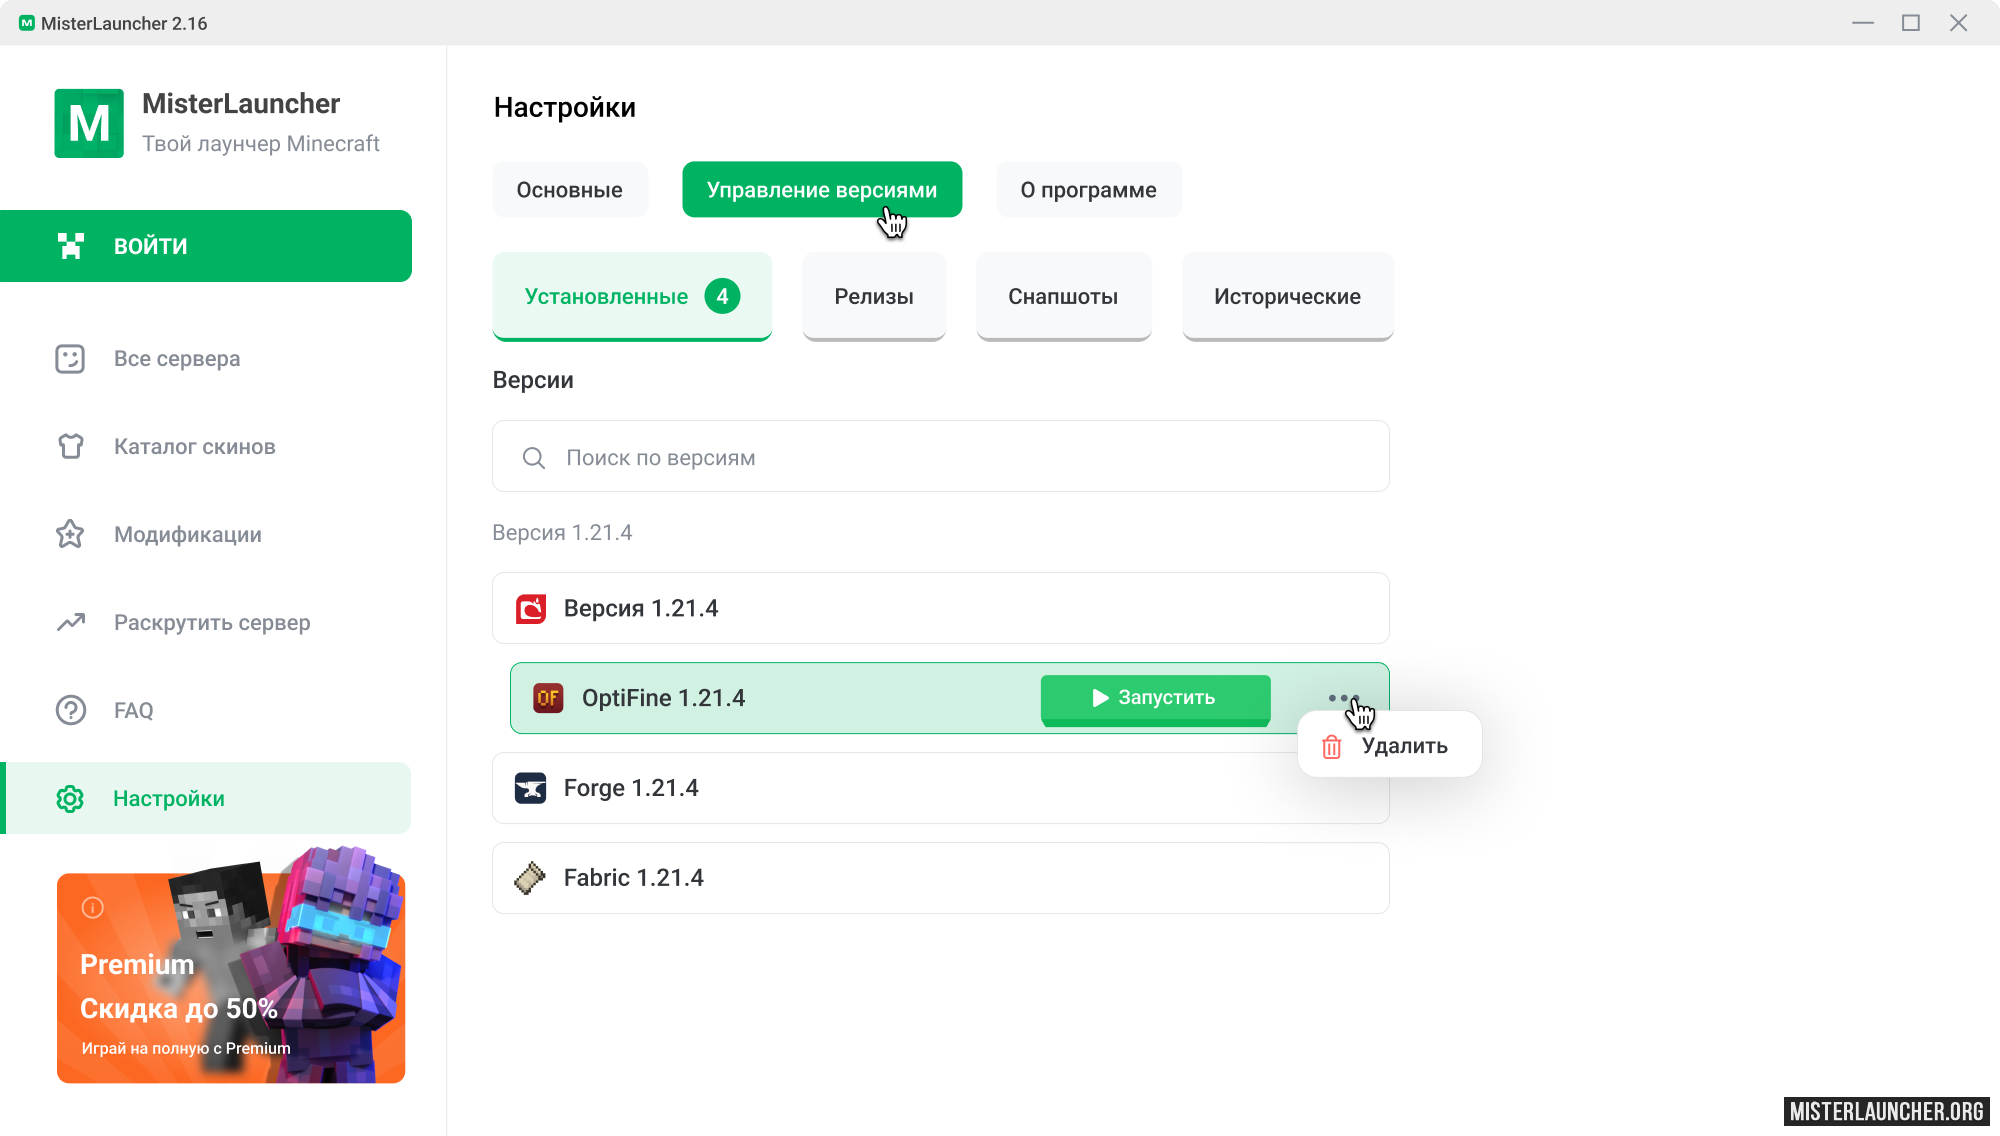This screenshot has width=2000, height=1136.
Task: Click the MisterLauncher name in the sidebar header
Action: [241, 104]
